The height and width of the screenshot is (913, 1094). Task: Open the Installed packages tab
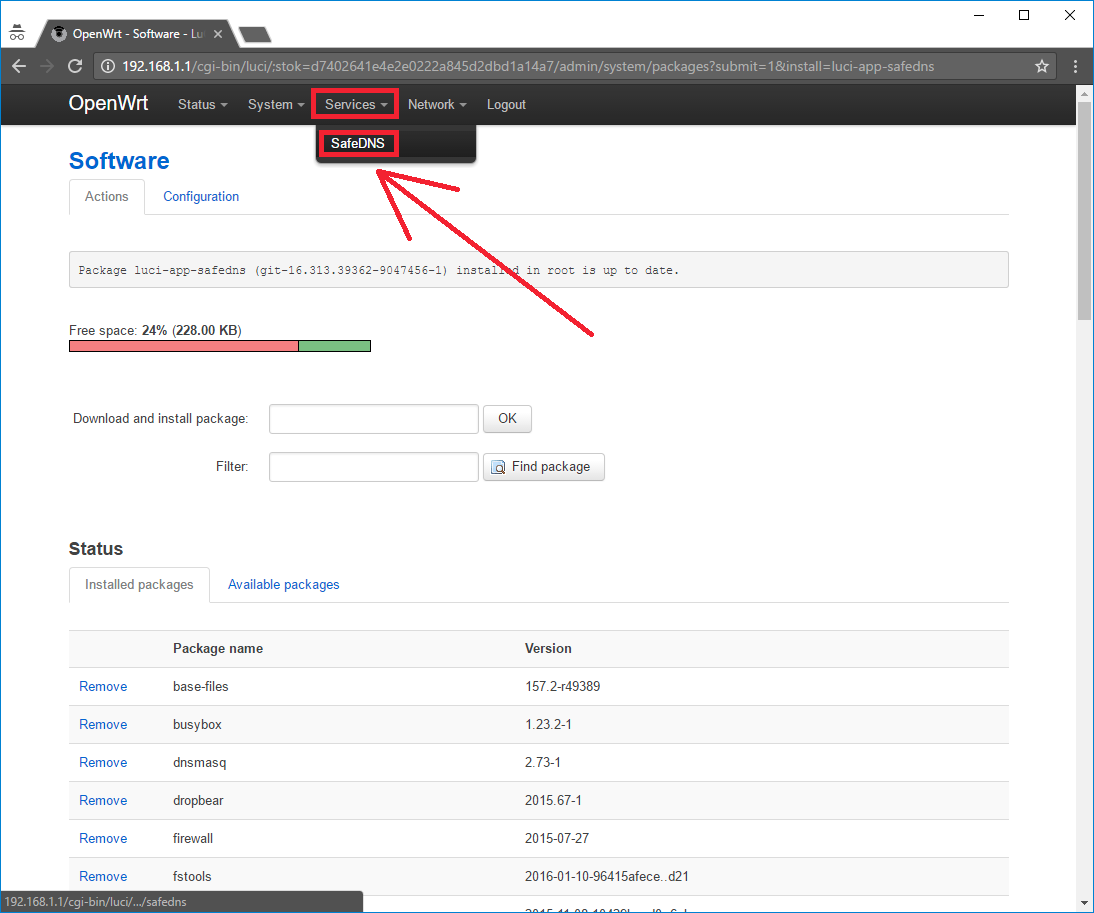139,584
